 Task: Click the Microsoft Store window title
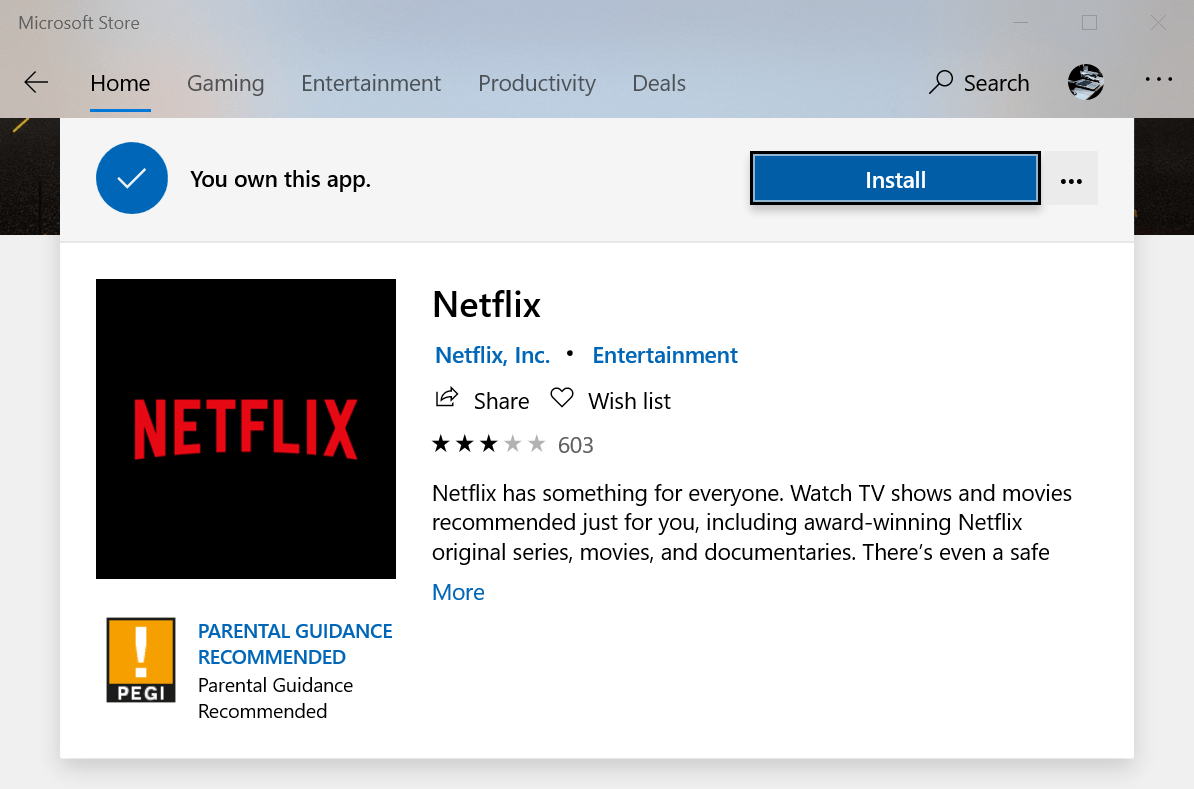coord(79,23)
